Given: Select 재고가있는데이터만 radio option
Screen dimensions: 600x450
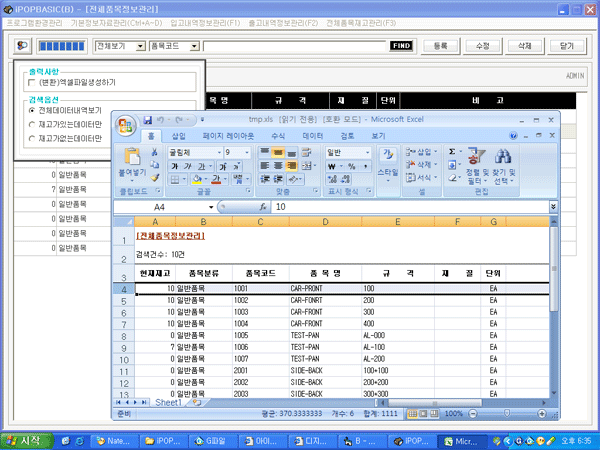Looking at the screenshot, I should (32, 124).
